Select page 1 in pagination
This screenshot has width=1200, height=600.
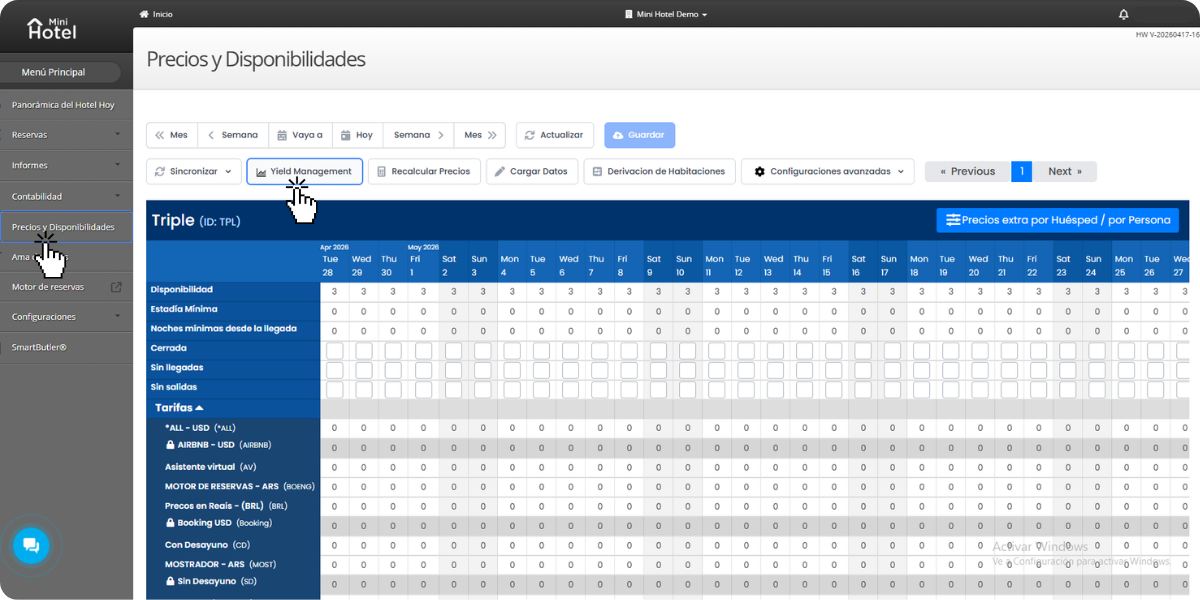tap(1022, 171)
